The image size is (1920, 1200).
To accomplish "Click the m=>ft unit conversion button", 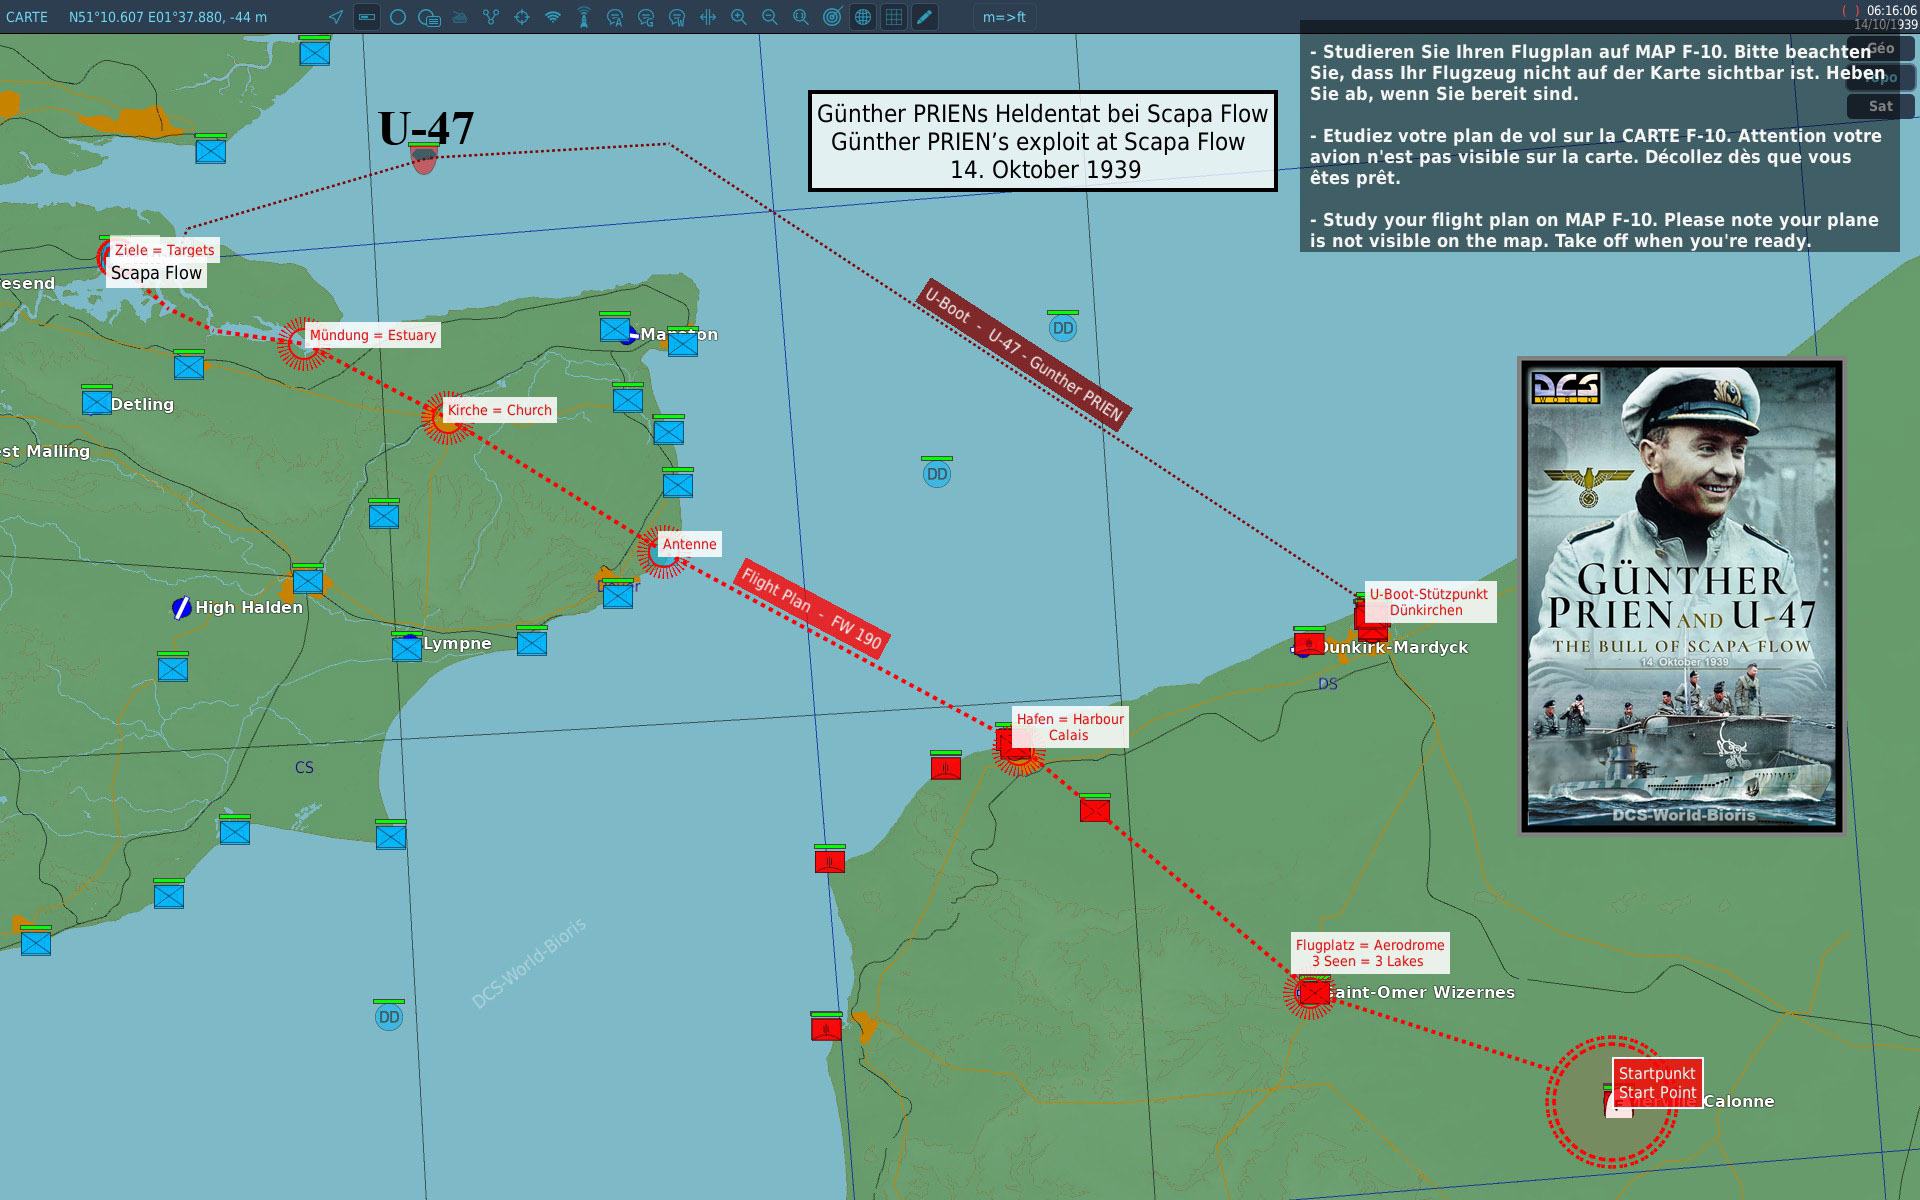I will [x=1004, y=17].
